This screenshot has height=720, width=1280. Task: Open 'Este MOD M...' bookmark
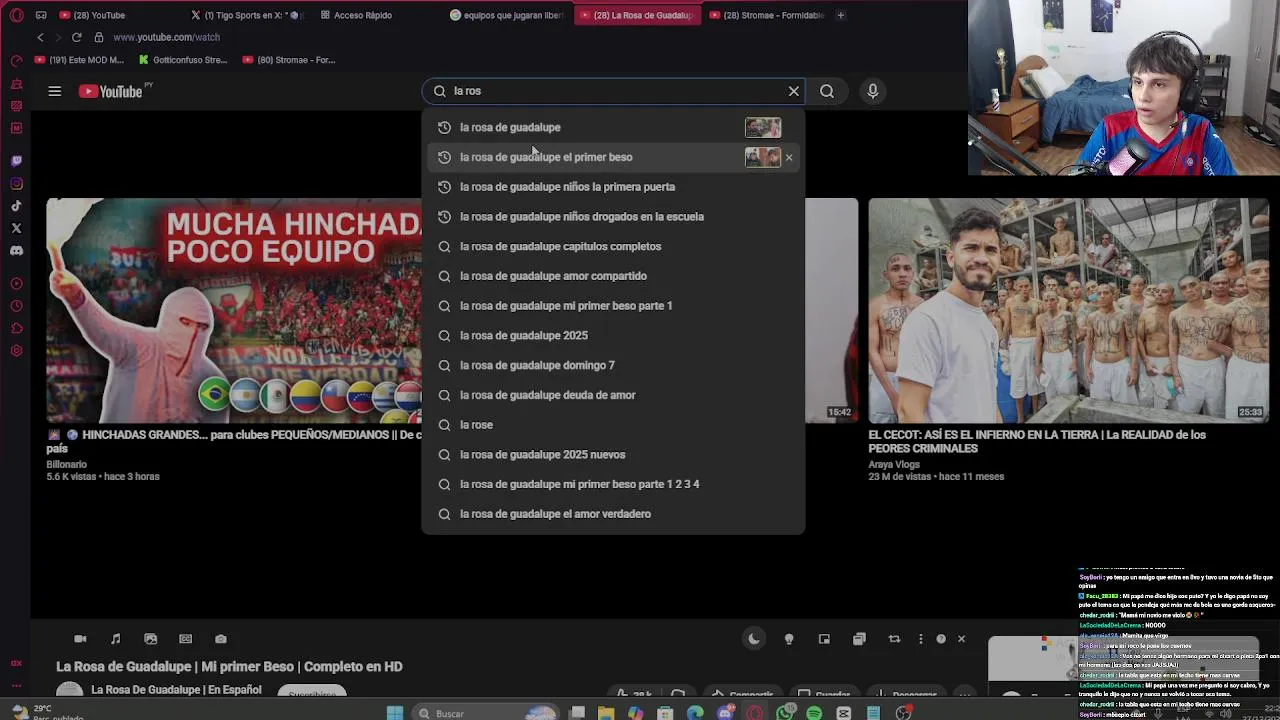point(79,60)
